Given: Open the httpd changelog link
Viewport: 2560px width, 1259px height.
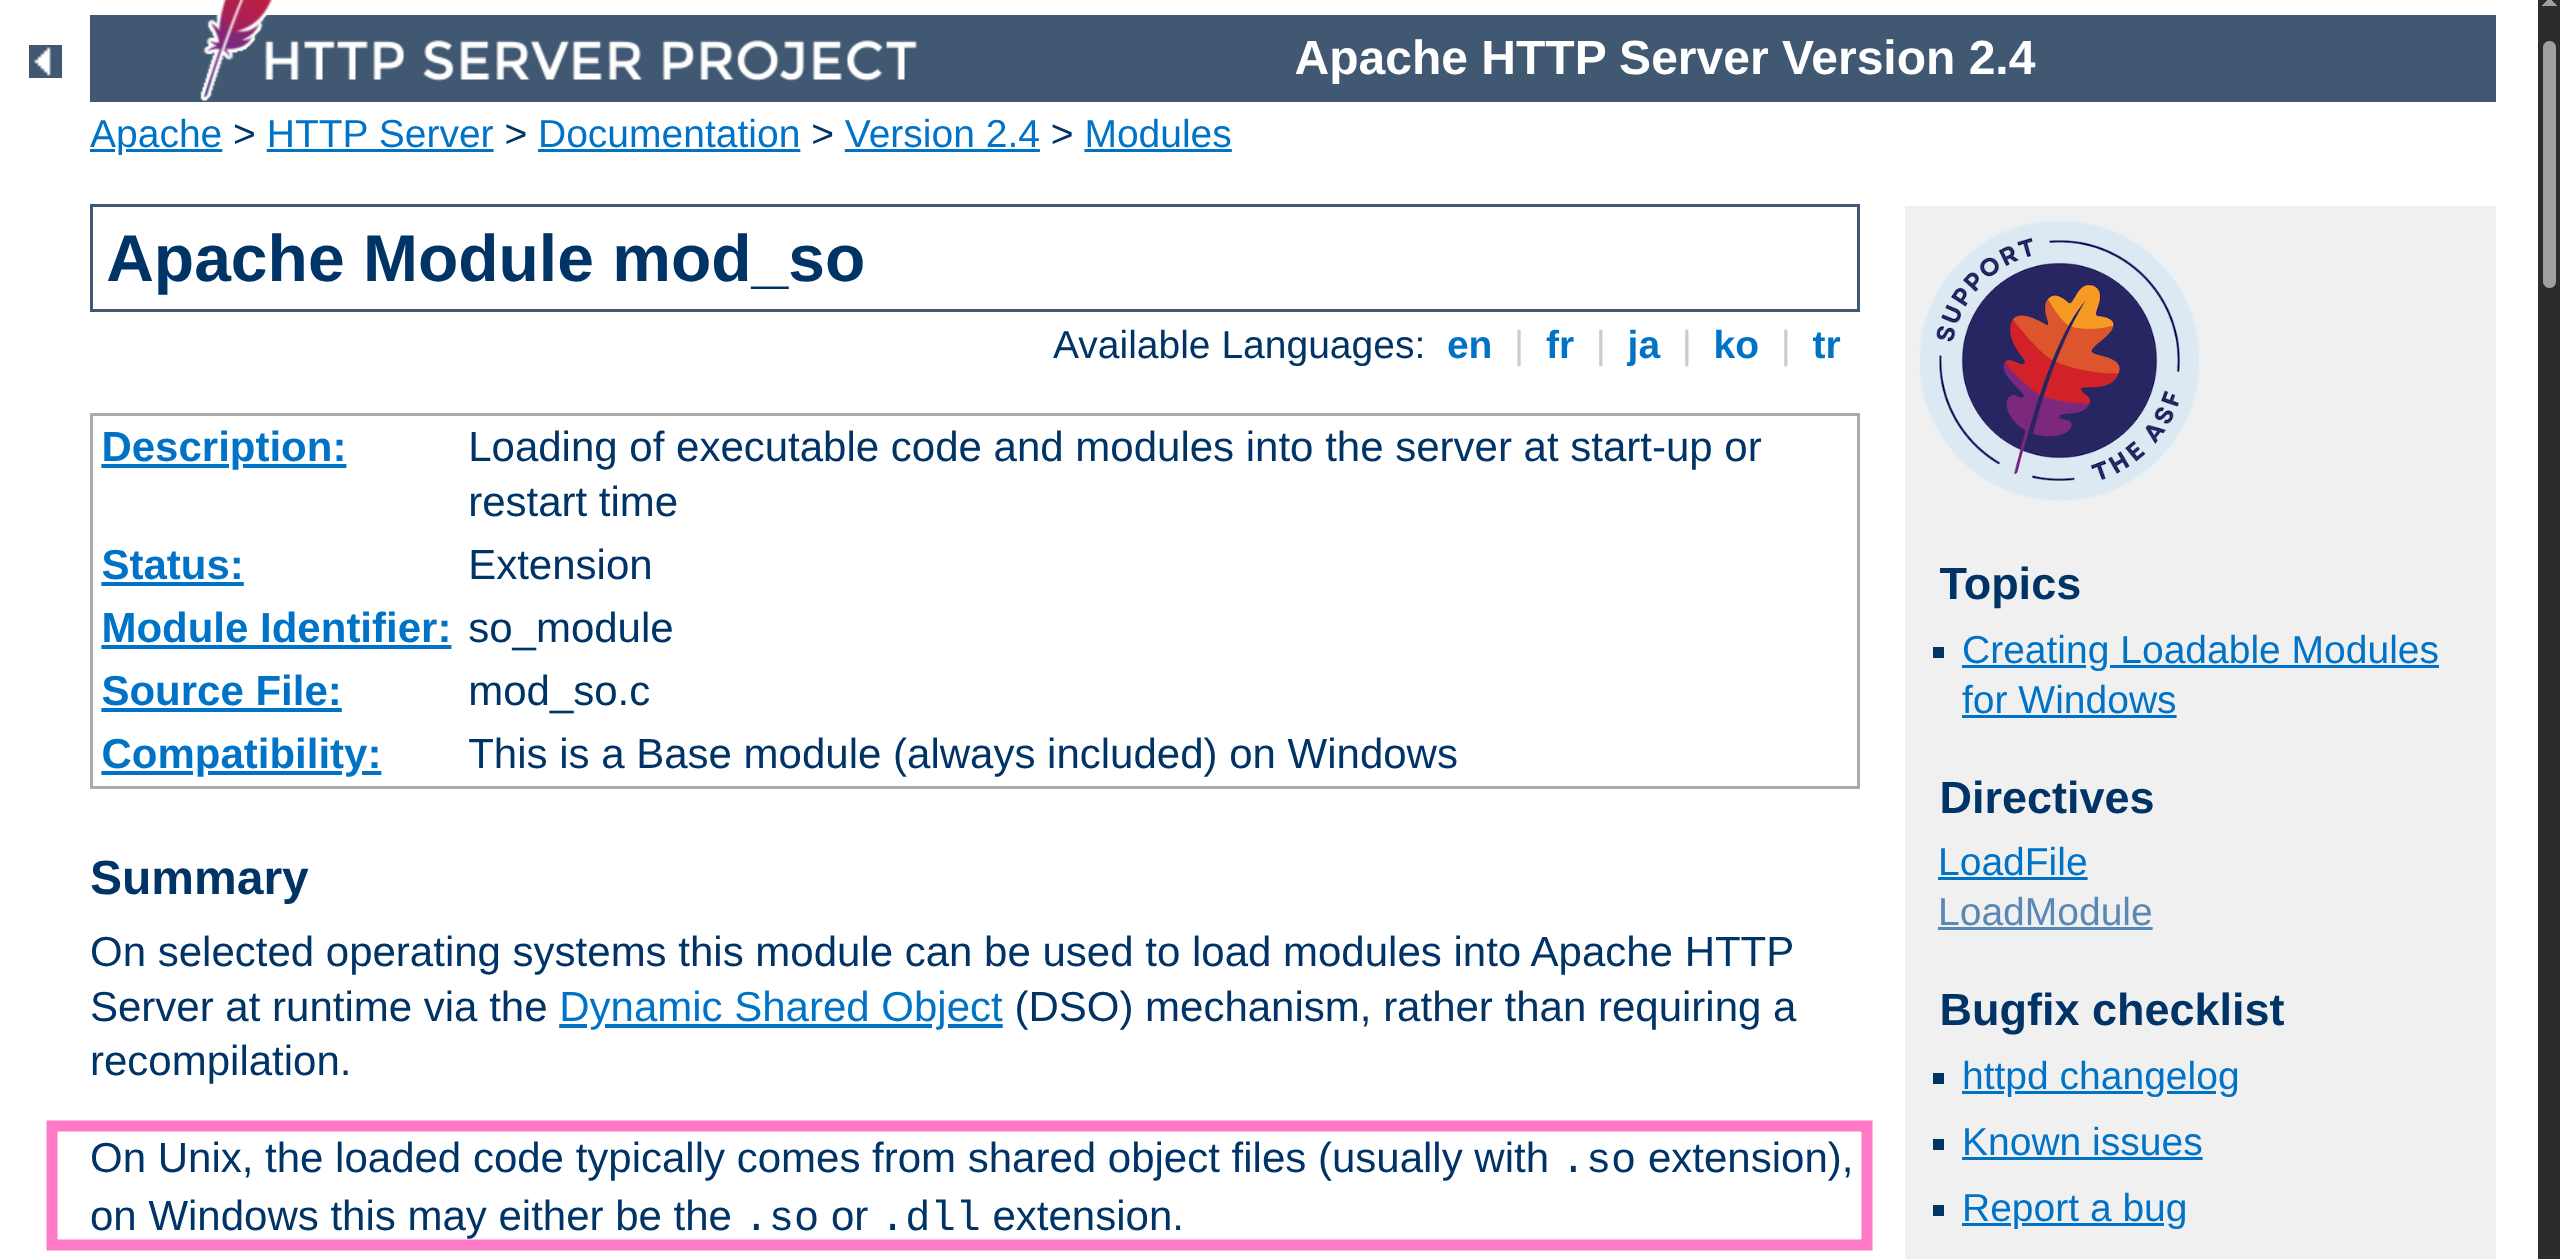Looking at the screenshot, I should point(2099,1076).
